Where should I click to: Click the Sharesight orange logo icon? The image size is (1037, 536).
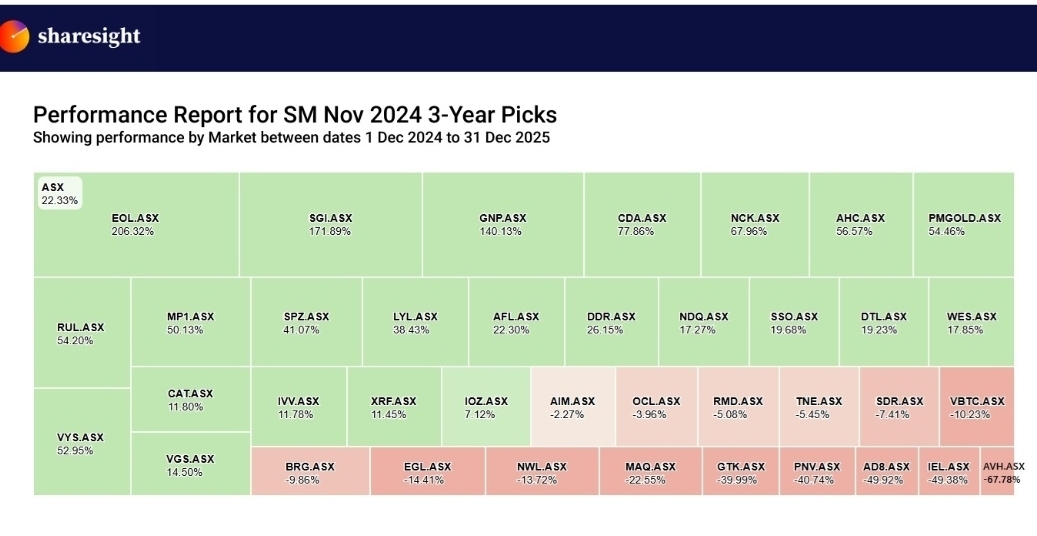point(13,37)
